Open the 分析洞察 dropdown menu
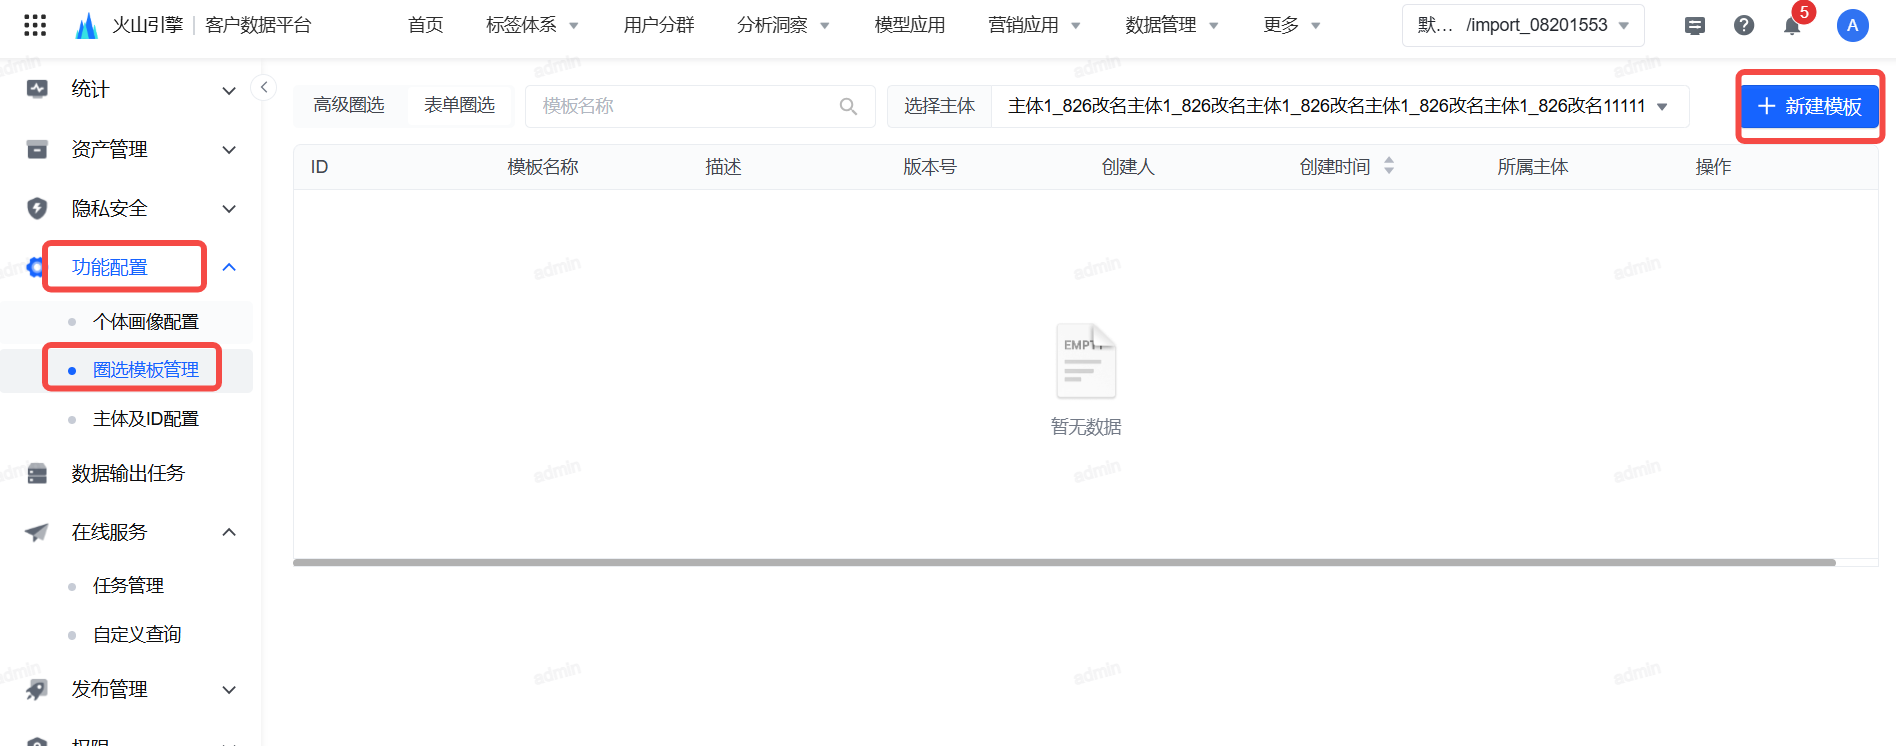 click(783, 25)
